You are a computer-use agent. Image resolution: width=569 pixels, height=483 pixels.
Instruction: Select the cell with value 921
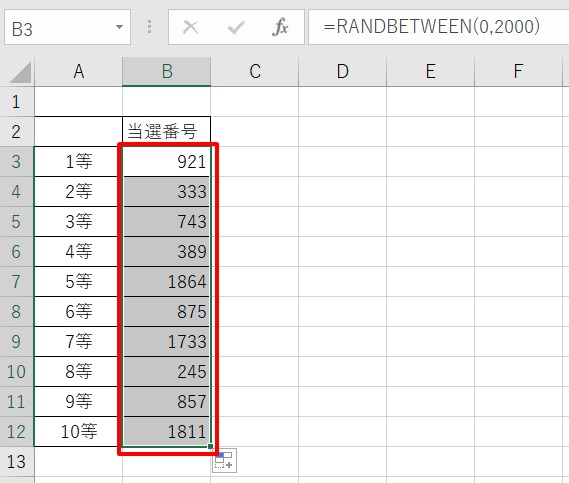point(167,161)
